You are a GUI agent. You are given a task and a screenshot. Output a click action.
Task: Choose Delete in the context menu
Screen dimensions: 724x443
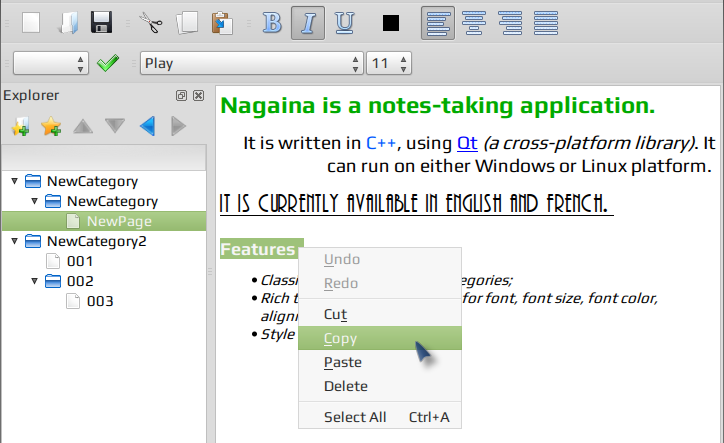(x=380, y=386)
